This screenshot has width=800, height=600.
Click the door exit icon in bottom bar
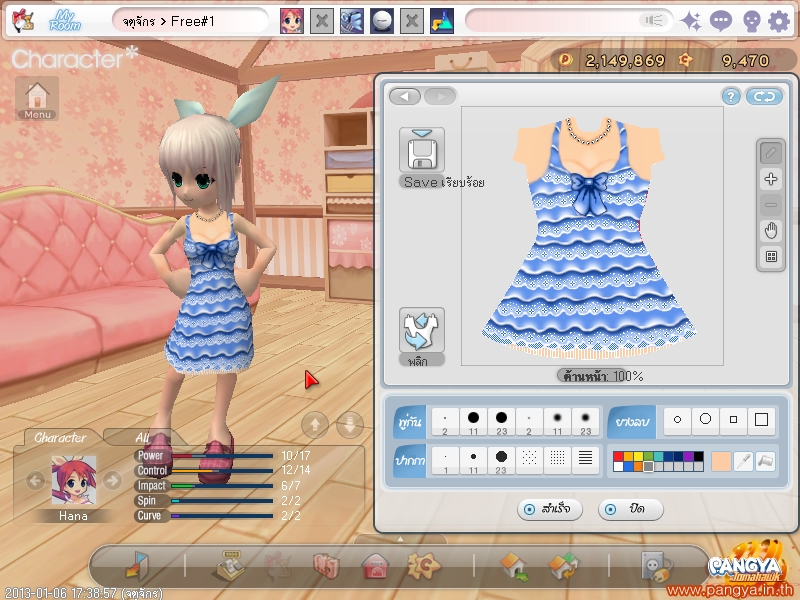[x=137, y=566]
